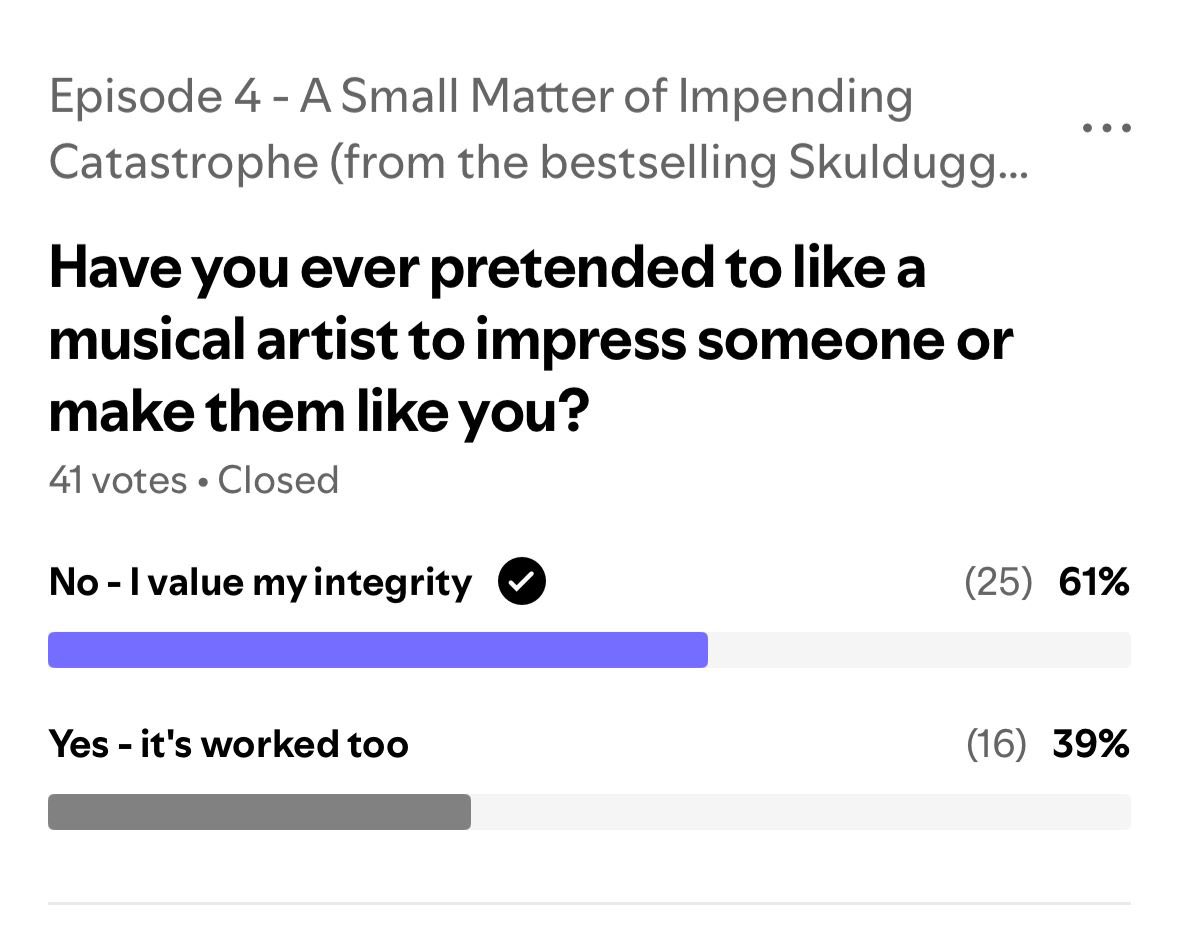
Task: Click the truncated 'Skuldugg...' text
Action: click(x=908, y=162)
